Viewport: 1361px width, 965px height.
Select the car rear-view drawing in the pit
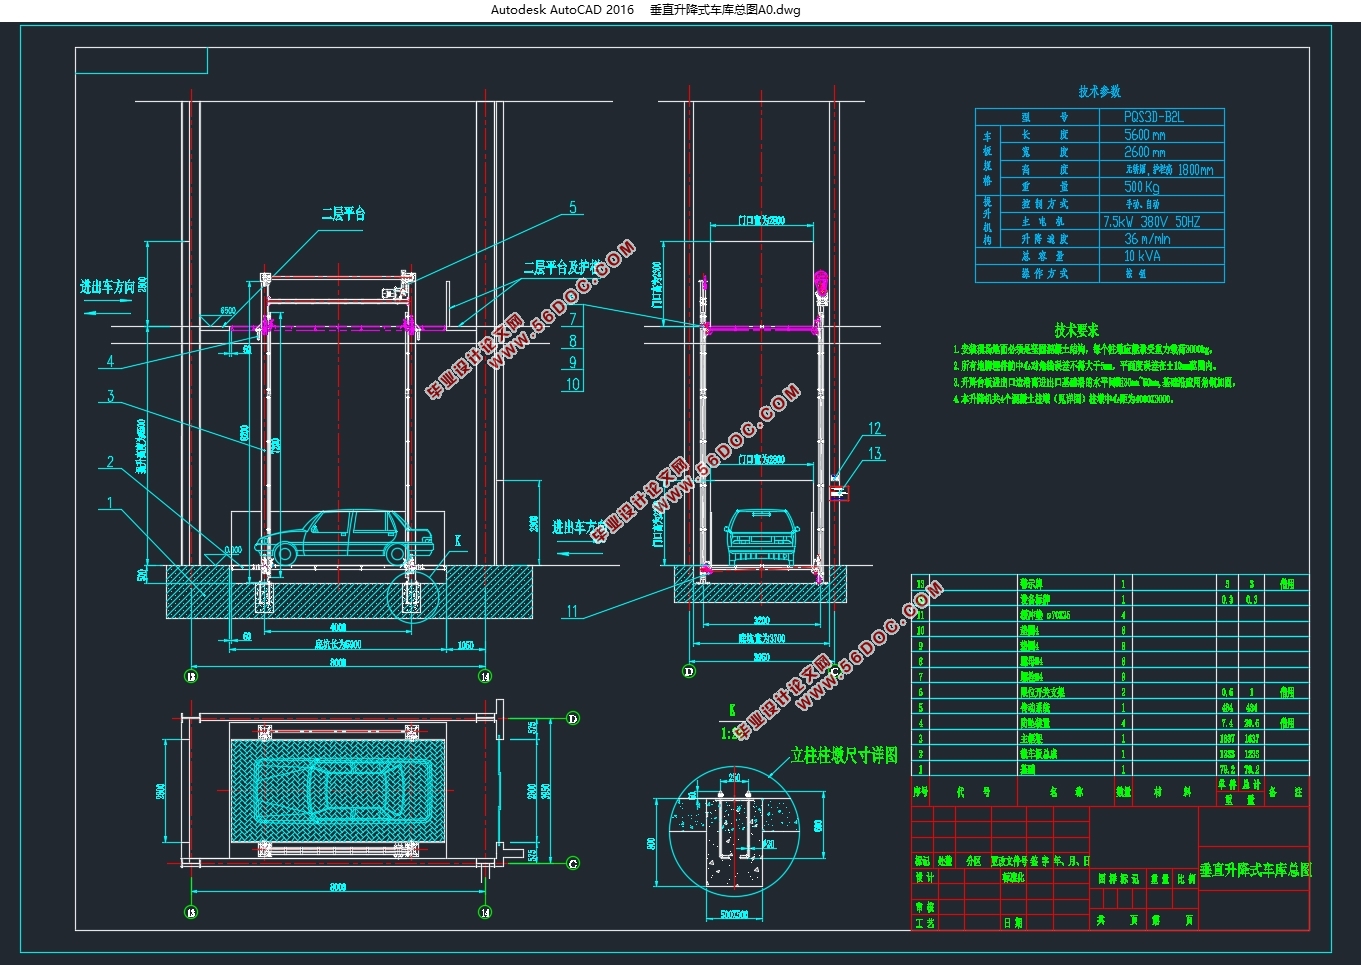pos(761,536)
